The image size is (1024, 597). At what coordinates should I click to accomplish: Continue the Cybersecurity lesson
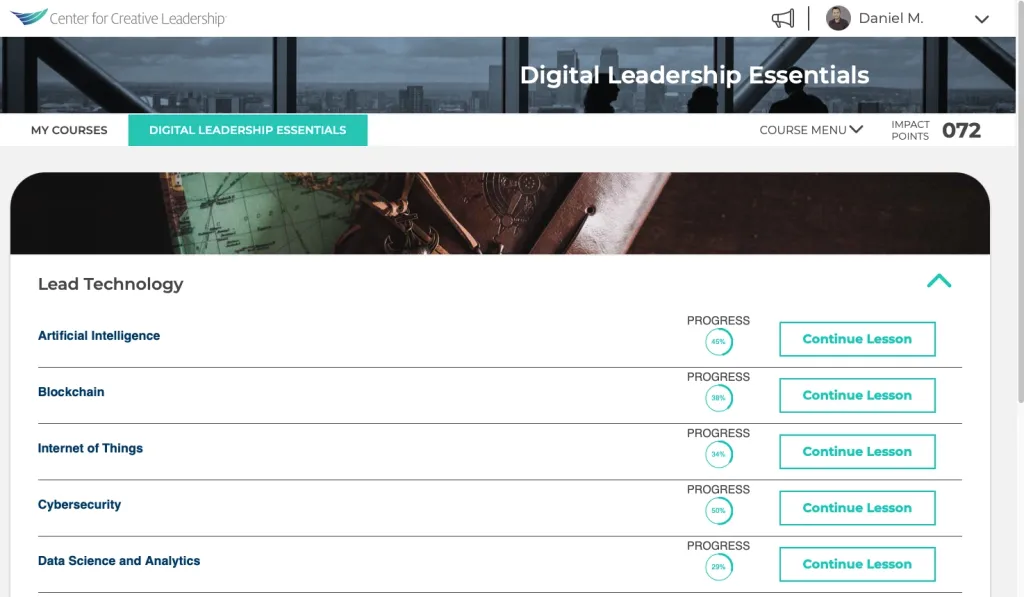coord(857,508)
